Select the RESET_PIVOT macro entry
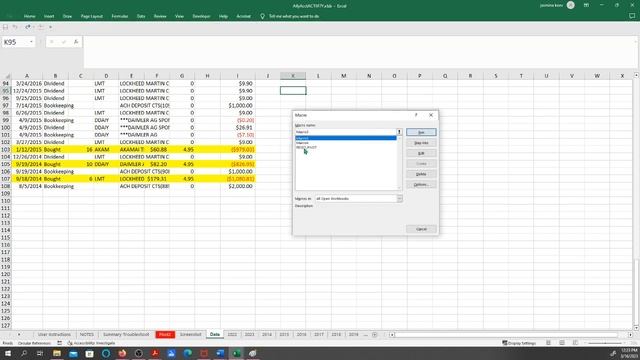 [x=306, y=147]
